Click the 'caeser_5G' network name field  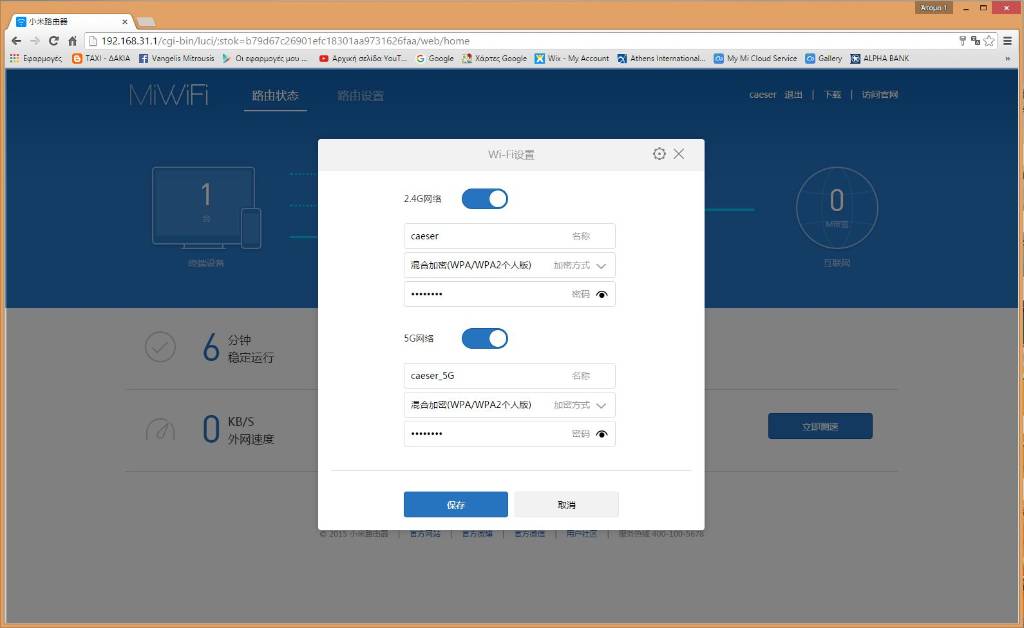485,376
